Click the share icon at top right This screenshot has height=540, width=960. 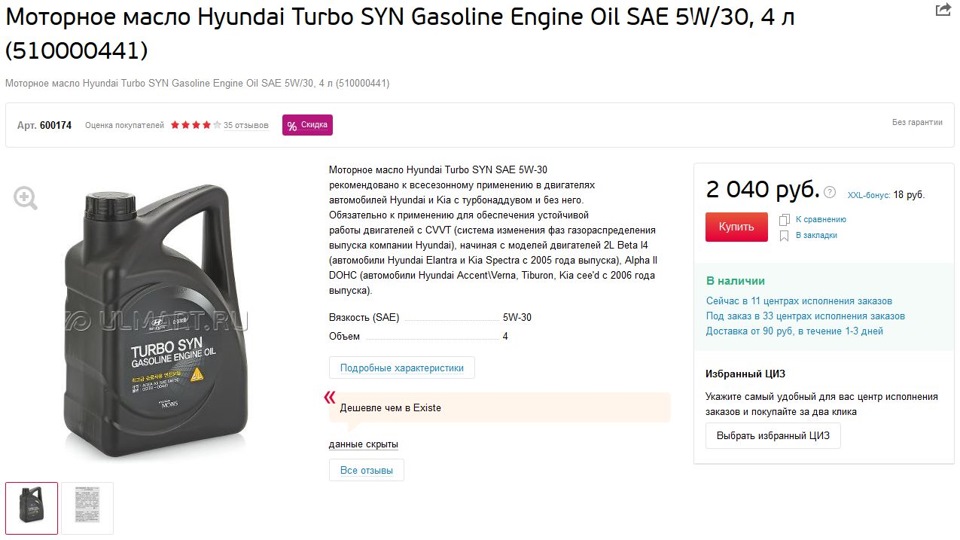pyautogui.click(x=943, y=10)
